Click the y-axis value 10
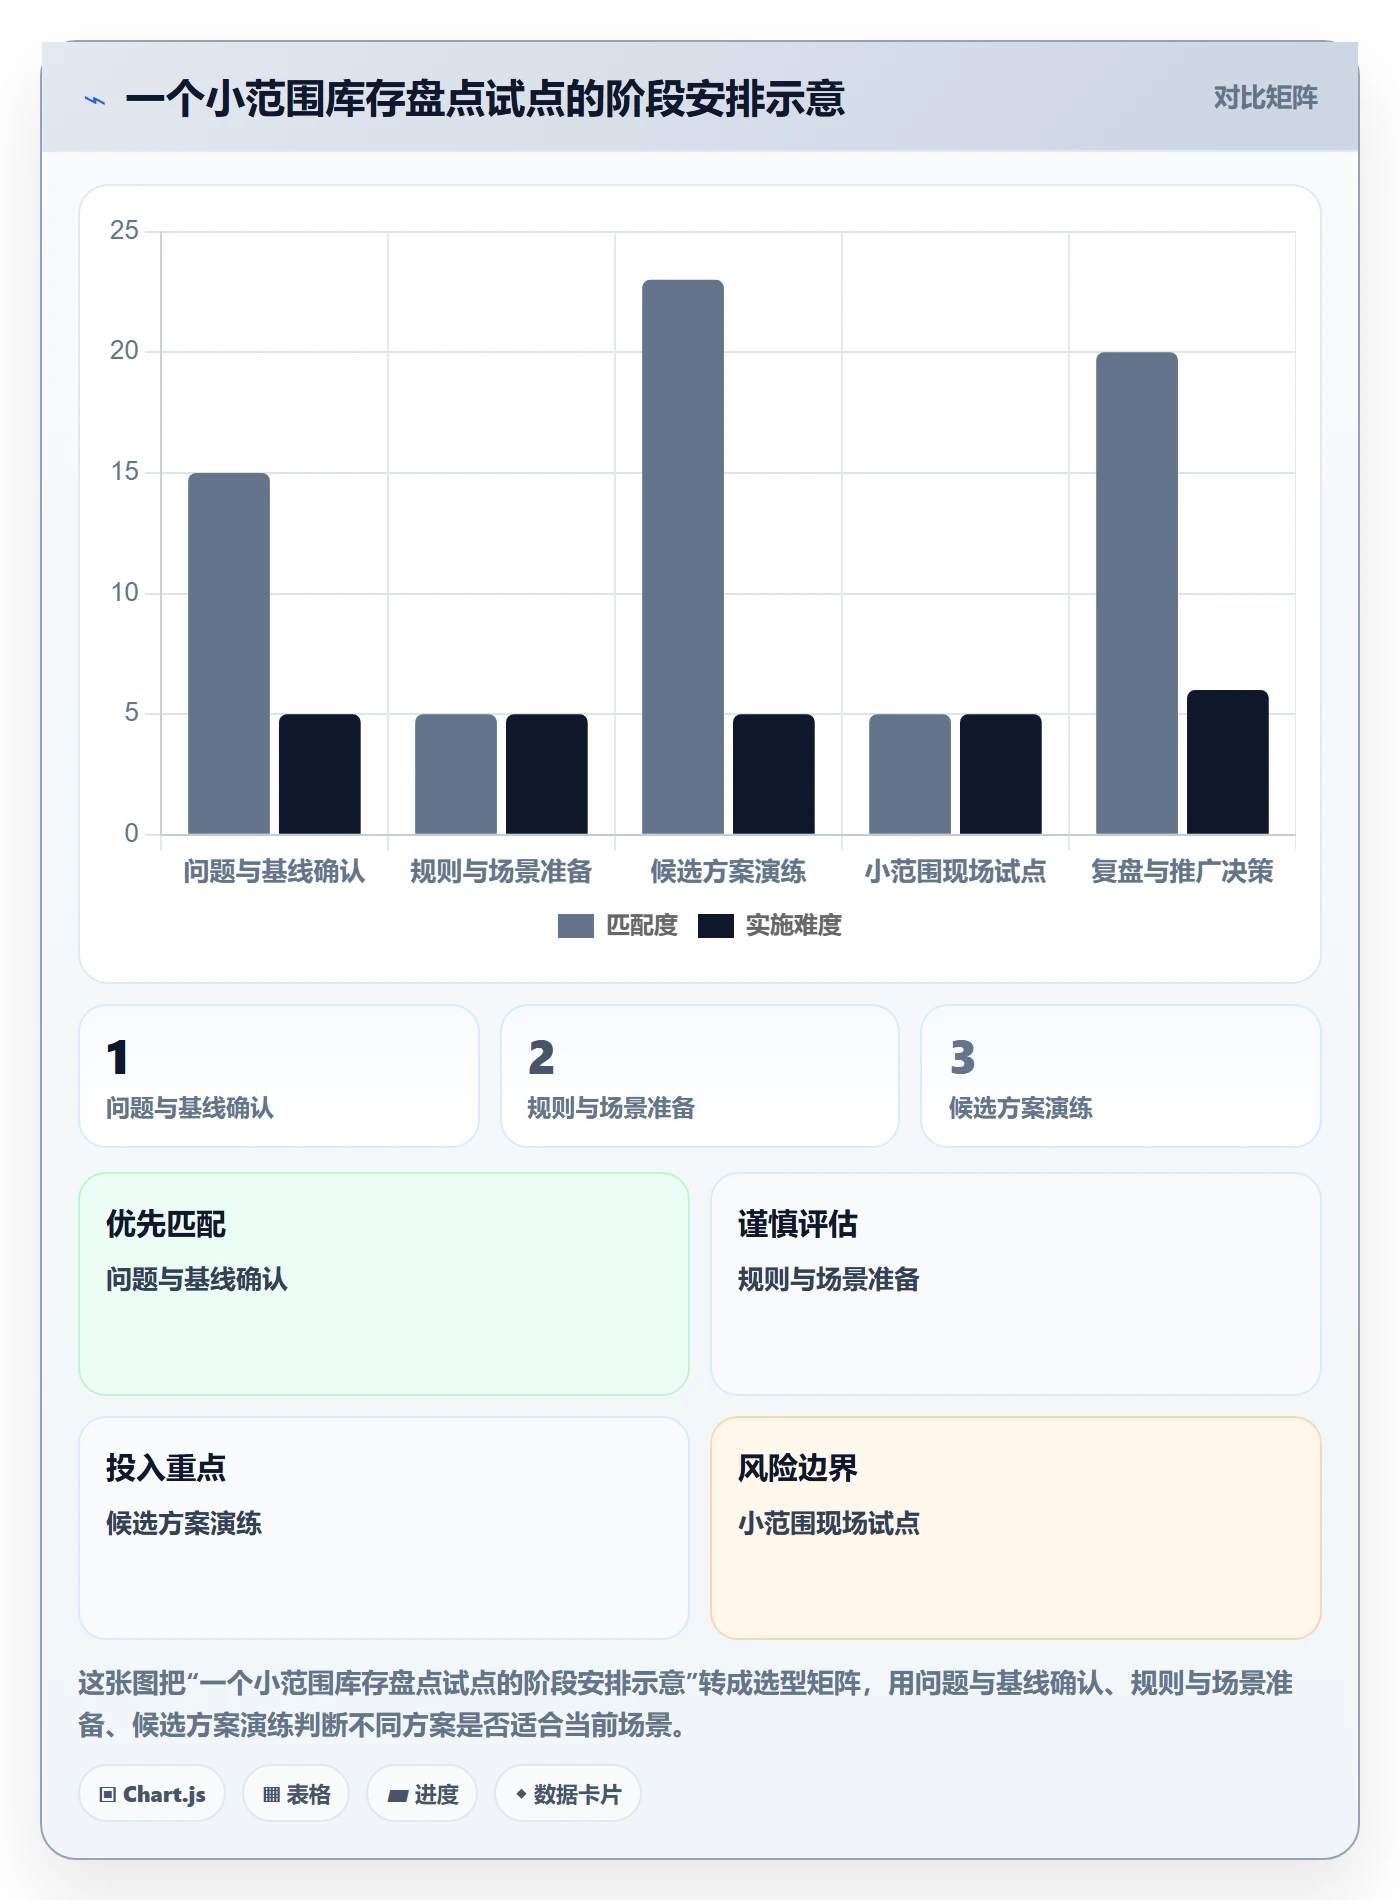This screenshot has width=1400, height=1900. 124,593
